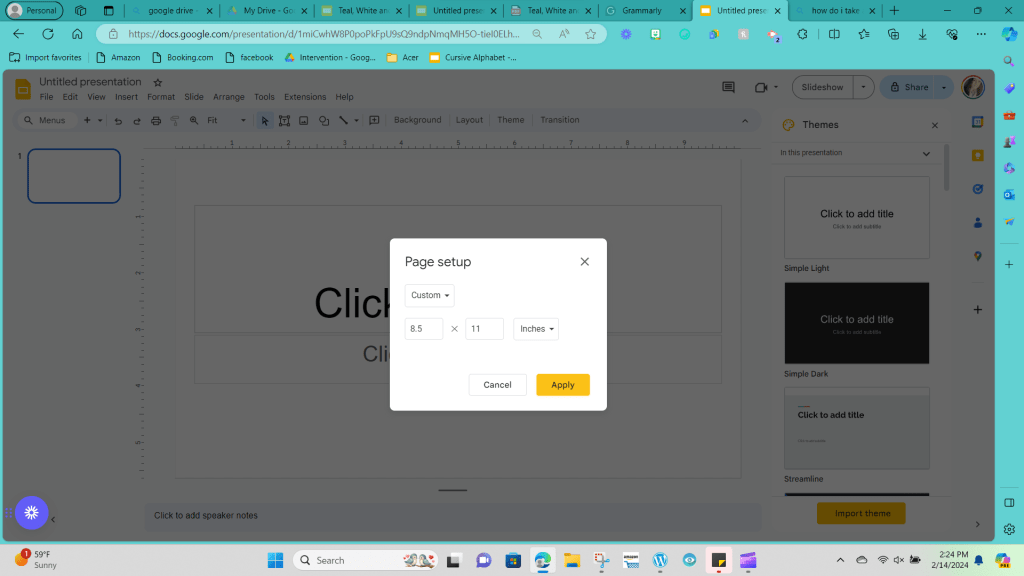The image size is (1024, 576).
Task: Open Google Calendar side panel icon
Action: pos(978,122)
